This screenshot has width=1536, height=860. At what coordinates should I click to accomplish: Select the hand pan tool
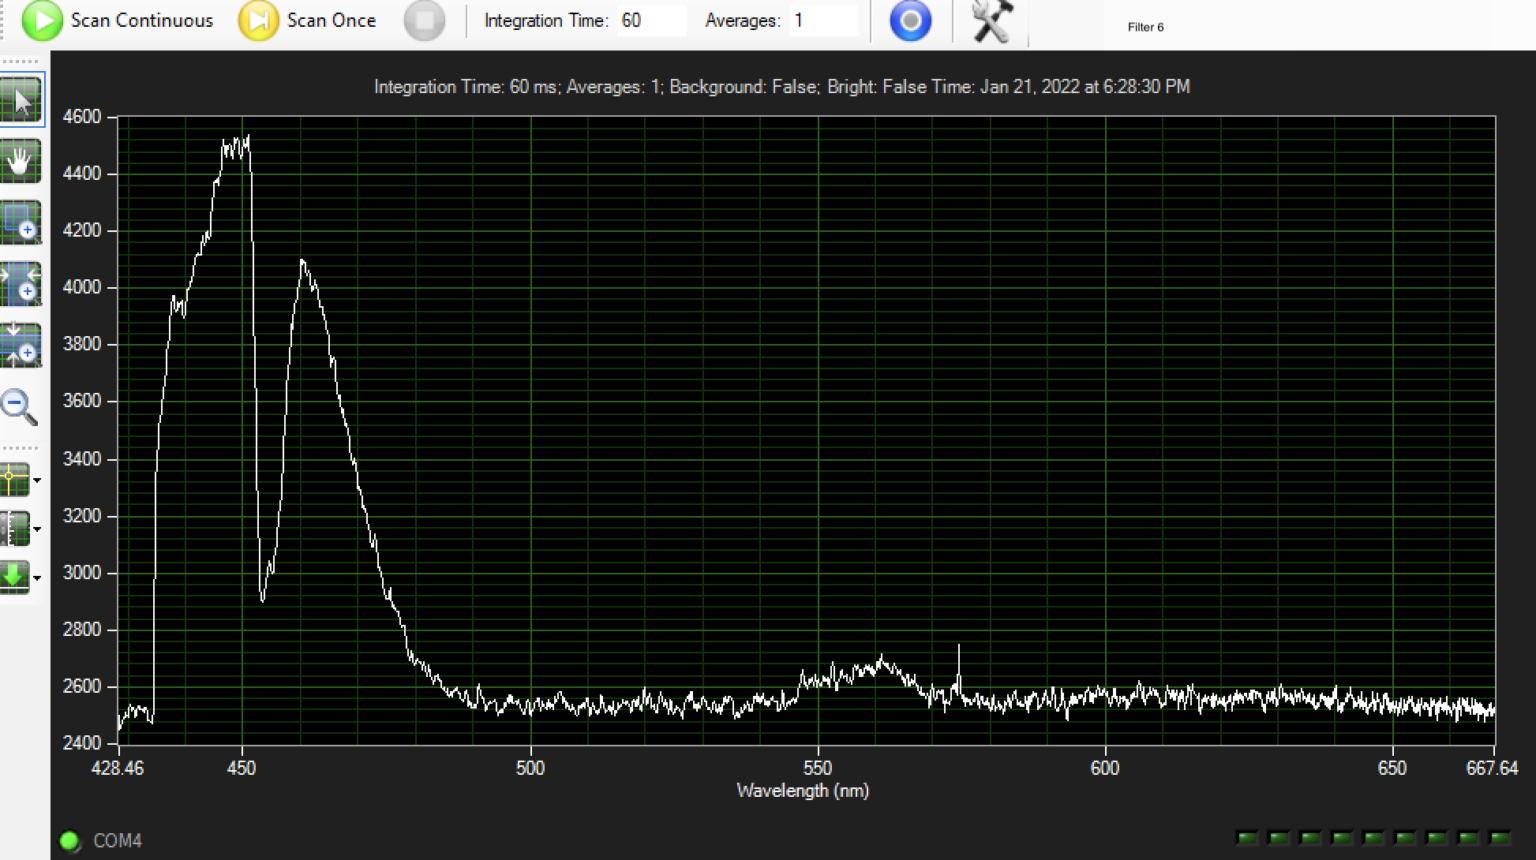(x=21, y=161)
